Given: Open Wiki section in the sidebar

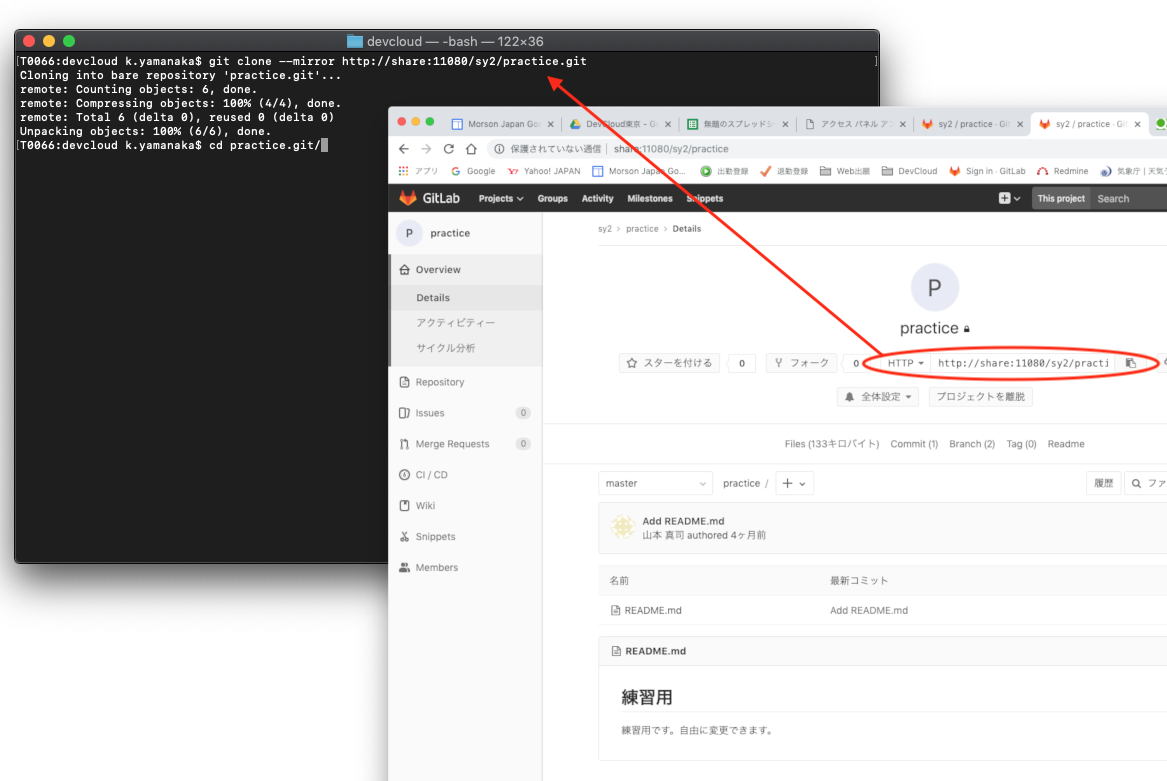Looking at the screenshot, I should (425, 506).
